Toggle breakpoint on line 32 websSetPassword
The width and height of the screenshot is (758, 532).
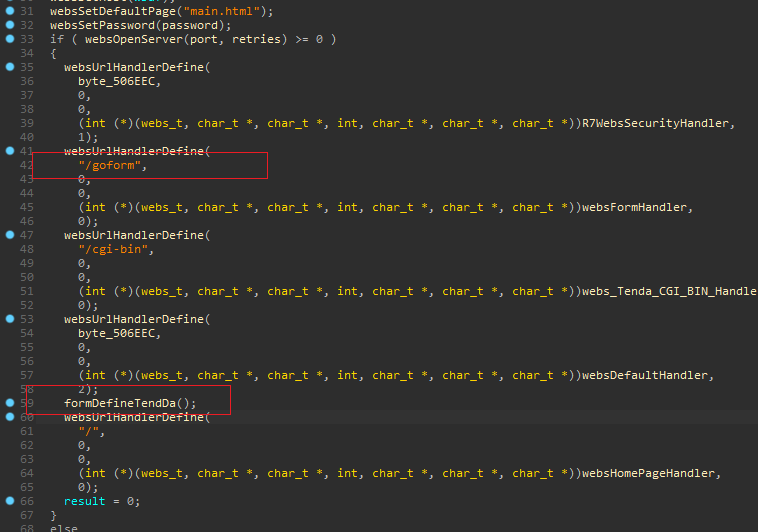10,25
